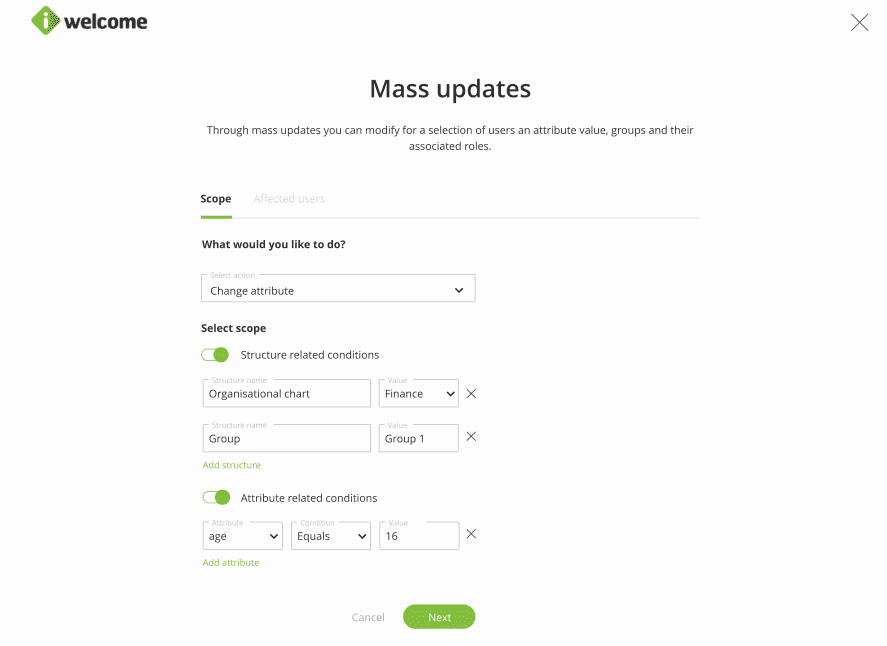This screenshot has height=646, width=887.
Task: Click the Add structure link
Action: pos(231,465)
